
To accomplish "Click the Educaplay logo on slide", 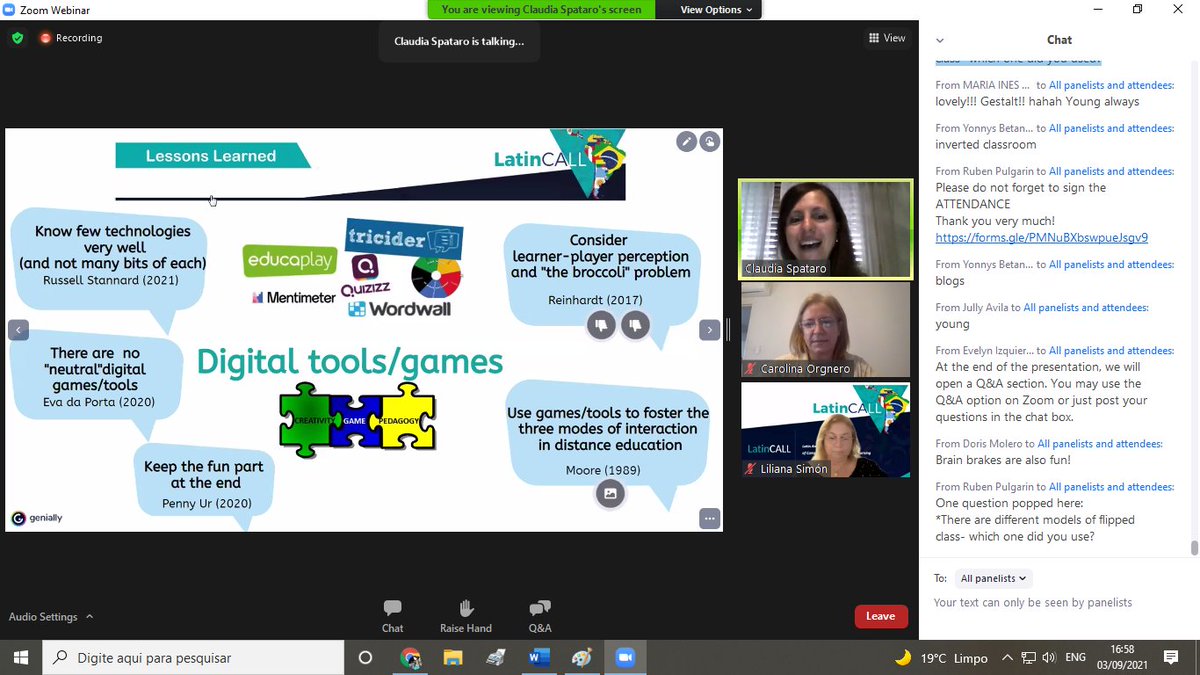I will [290, 260].
